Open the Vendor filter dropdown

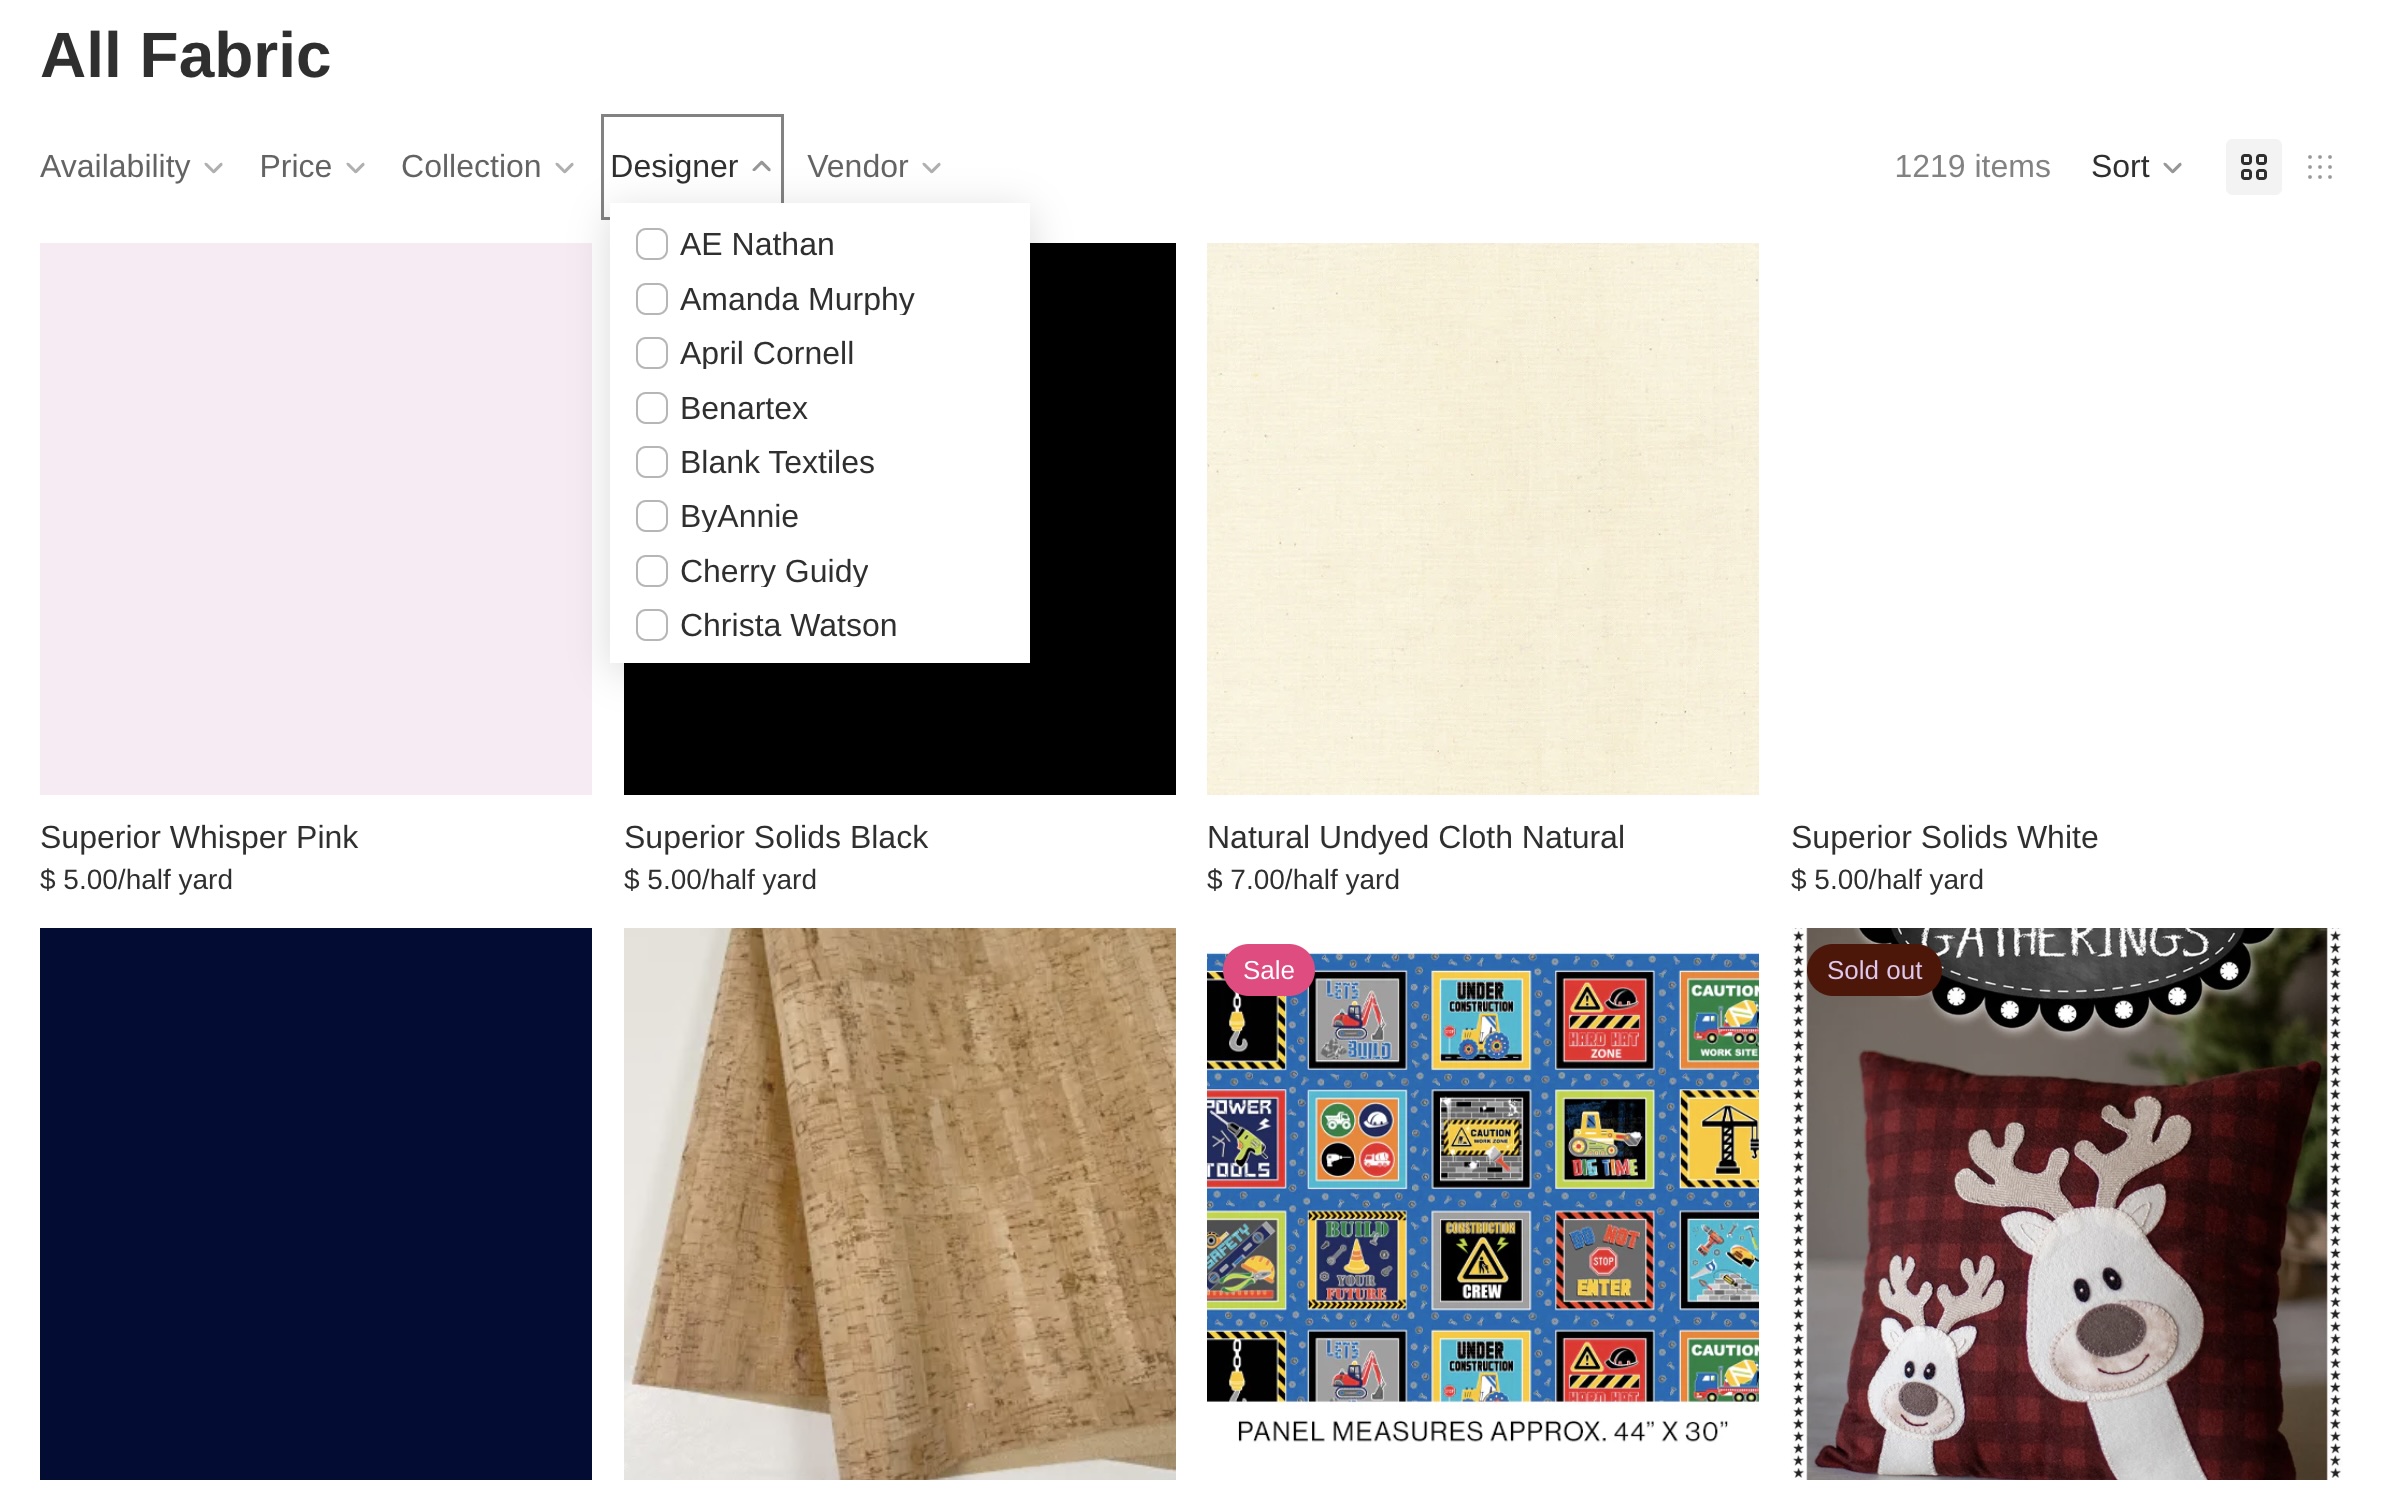click(874, 167)
